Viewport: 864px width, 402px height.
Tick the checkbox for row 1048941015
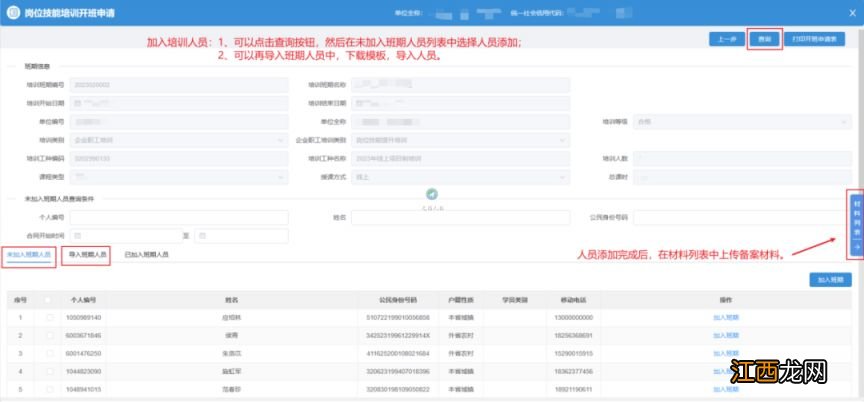pyautogui.click(x=50, y=389)
